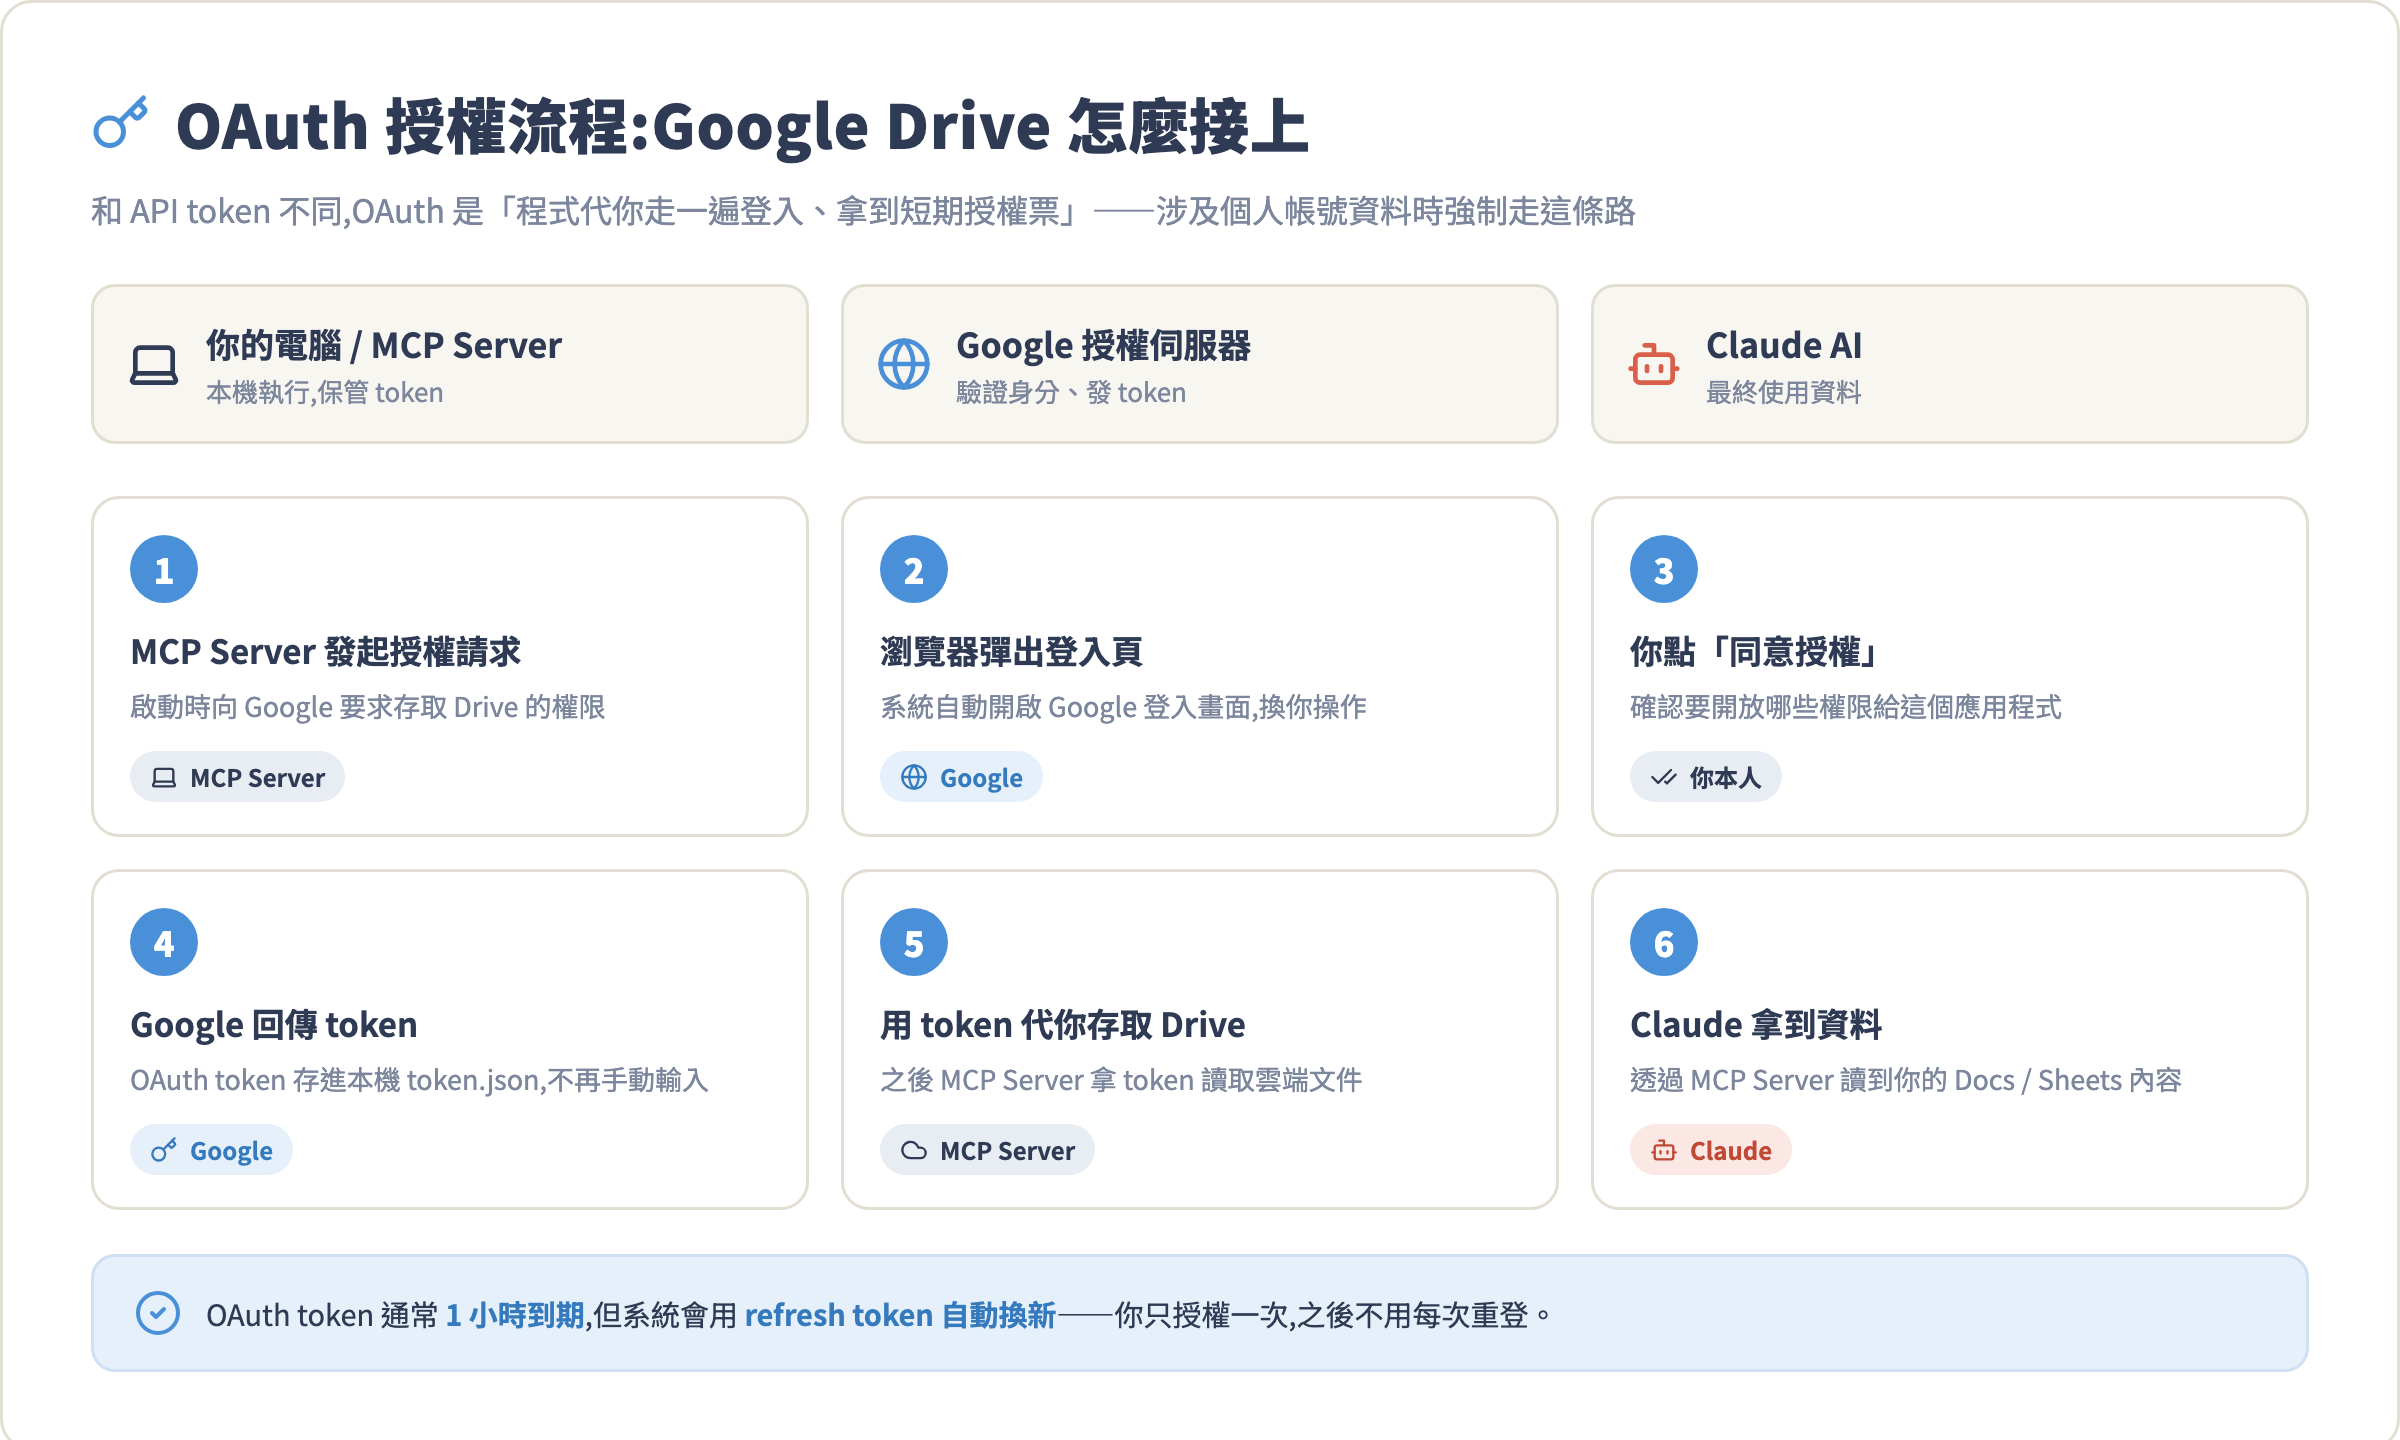Click the robot icon in the Claude tag

1664,1151
